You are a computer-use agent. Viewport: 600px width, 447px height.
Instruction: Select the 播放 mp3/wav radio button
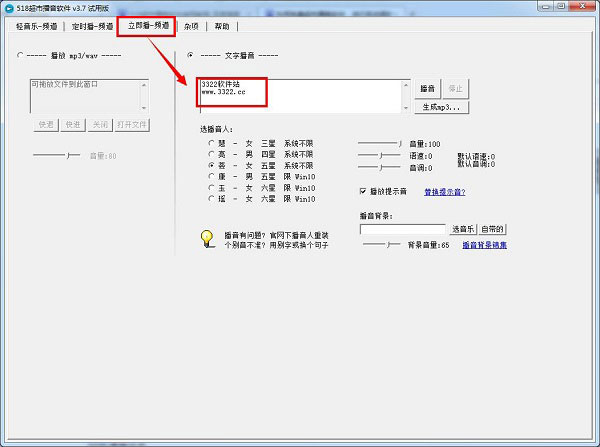pos(22,55)
